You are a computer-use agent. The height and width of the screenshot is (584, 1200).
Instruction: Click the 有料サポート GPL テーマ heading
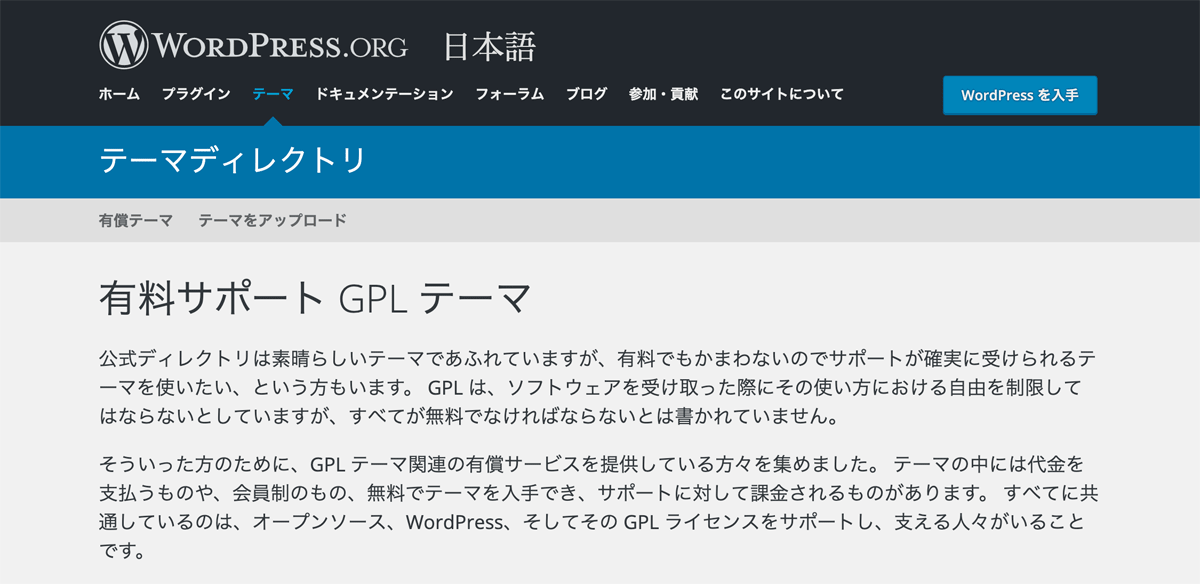[x=314, y=298]
